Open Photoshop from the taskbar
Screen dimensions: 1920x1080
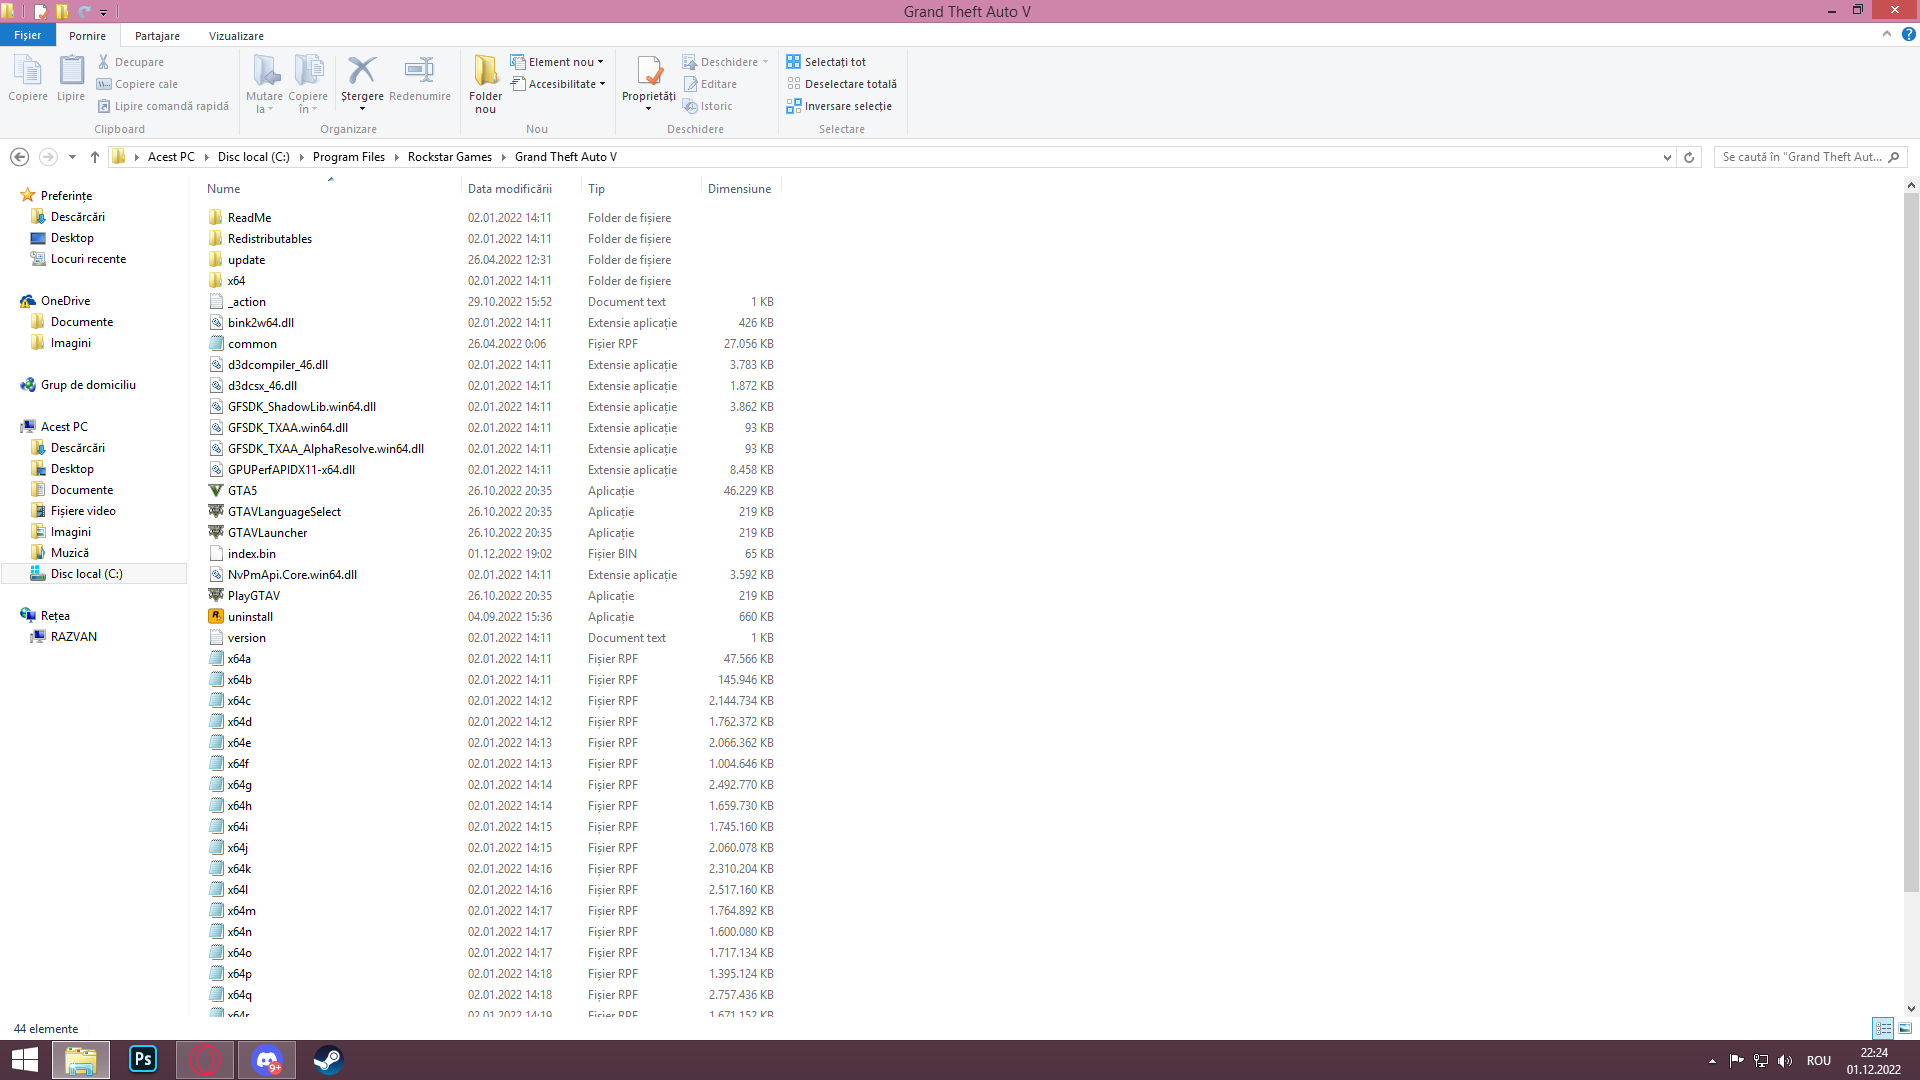[x=143, y=1059]
